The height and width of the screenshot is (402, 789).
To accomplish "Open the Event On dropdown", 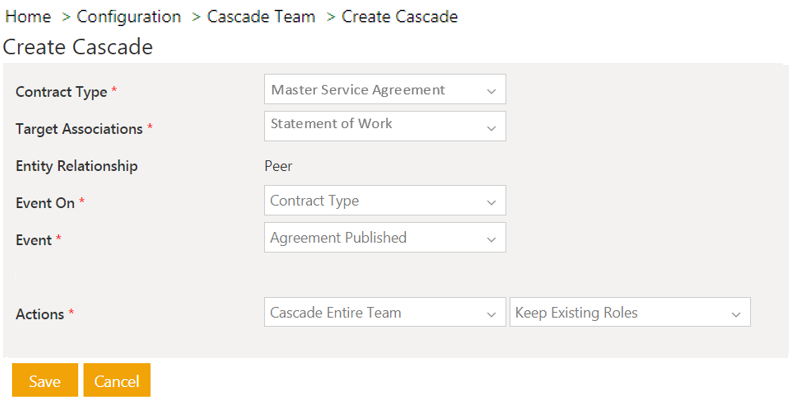I will [384, 201].
